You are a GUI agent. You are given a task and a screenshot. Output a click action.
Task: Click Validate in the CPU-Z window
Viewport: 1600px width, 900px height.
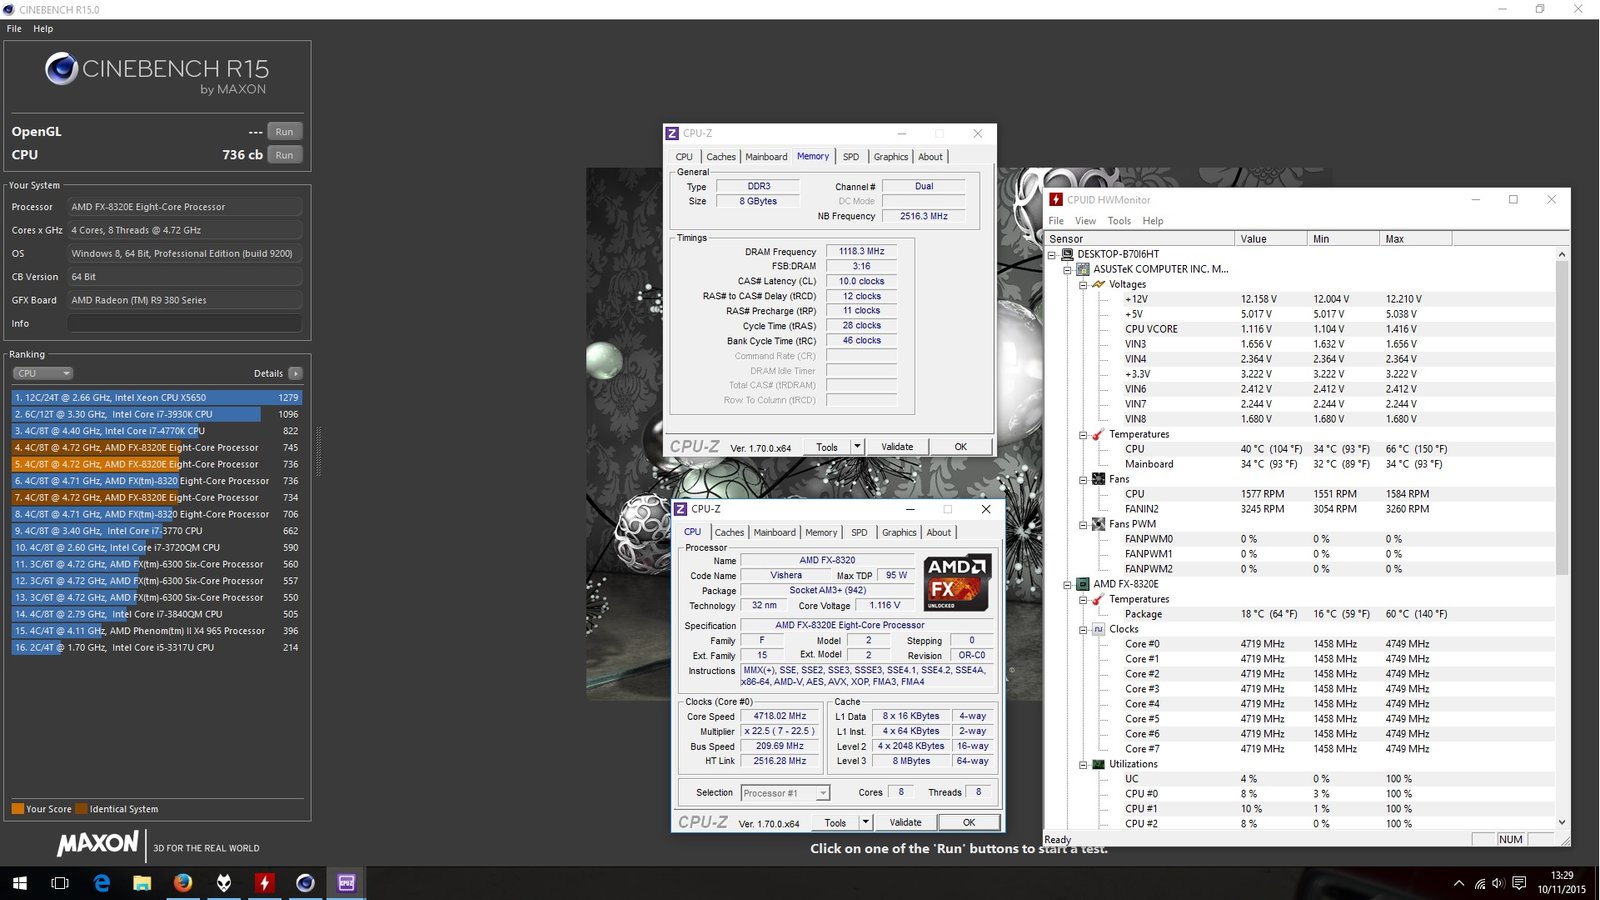point(904,821)
